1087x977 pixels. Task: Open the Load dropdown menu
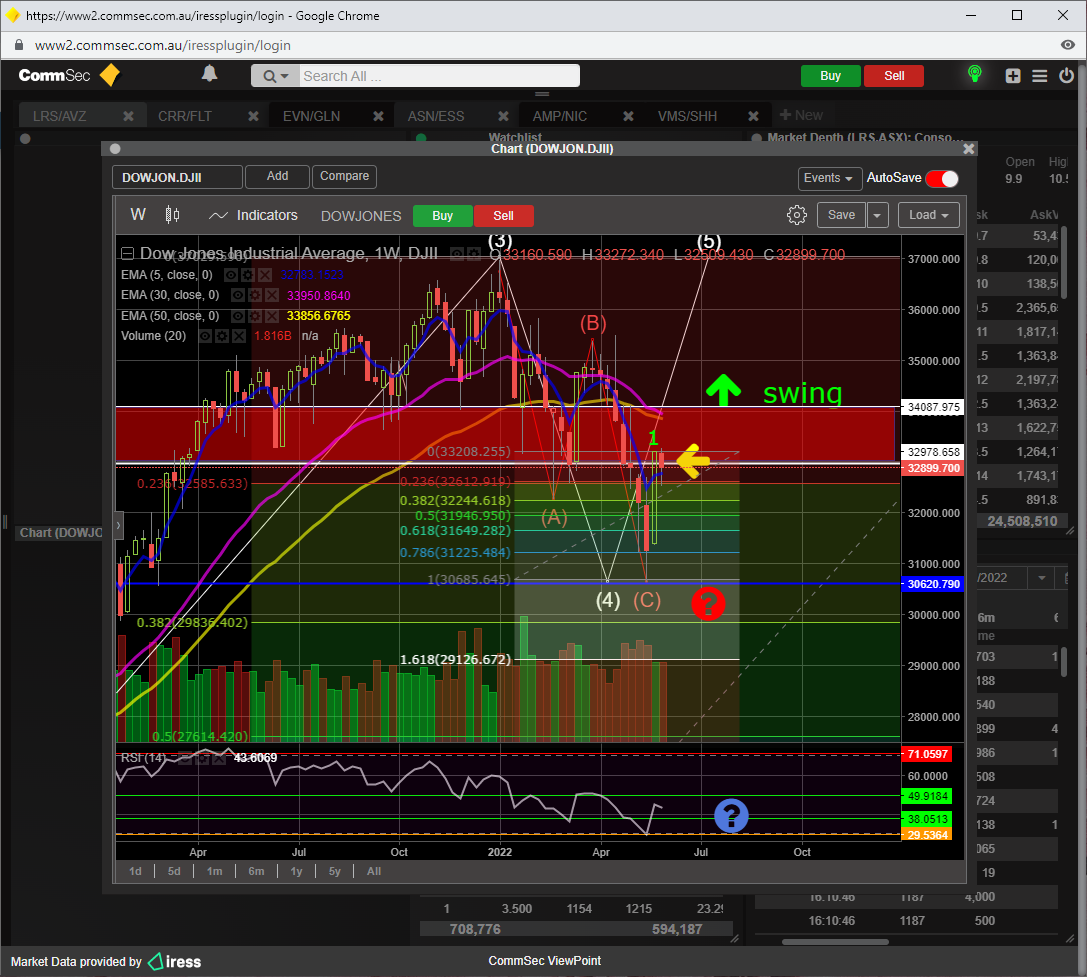[x=928, y=215]
